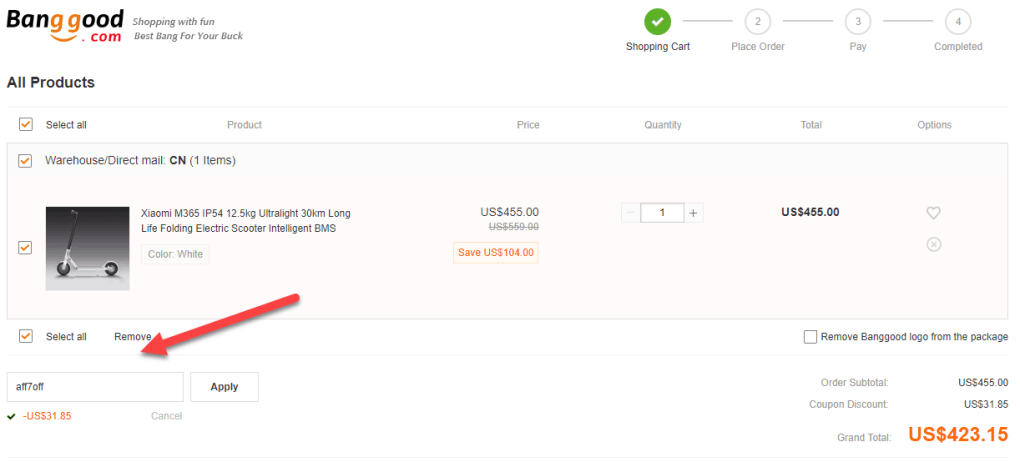Add scooter to wishlist heart icon
Viewport: 1020px width, 462px height.
[933, 213]
